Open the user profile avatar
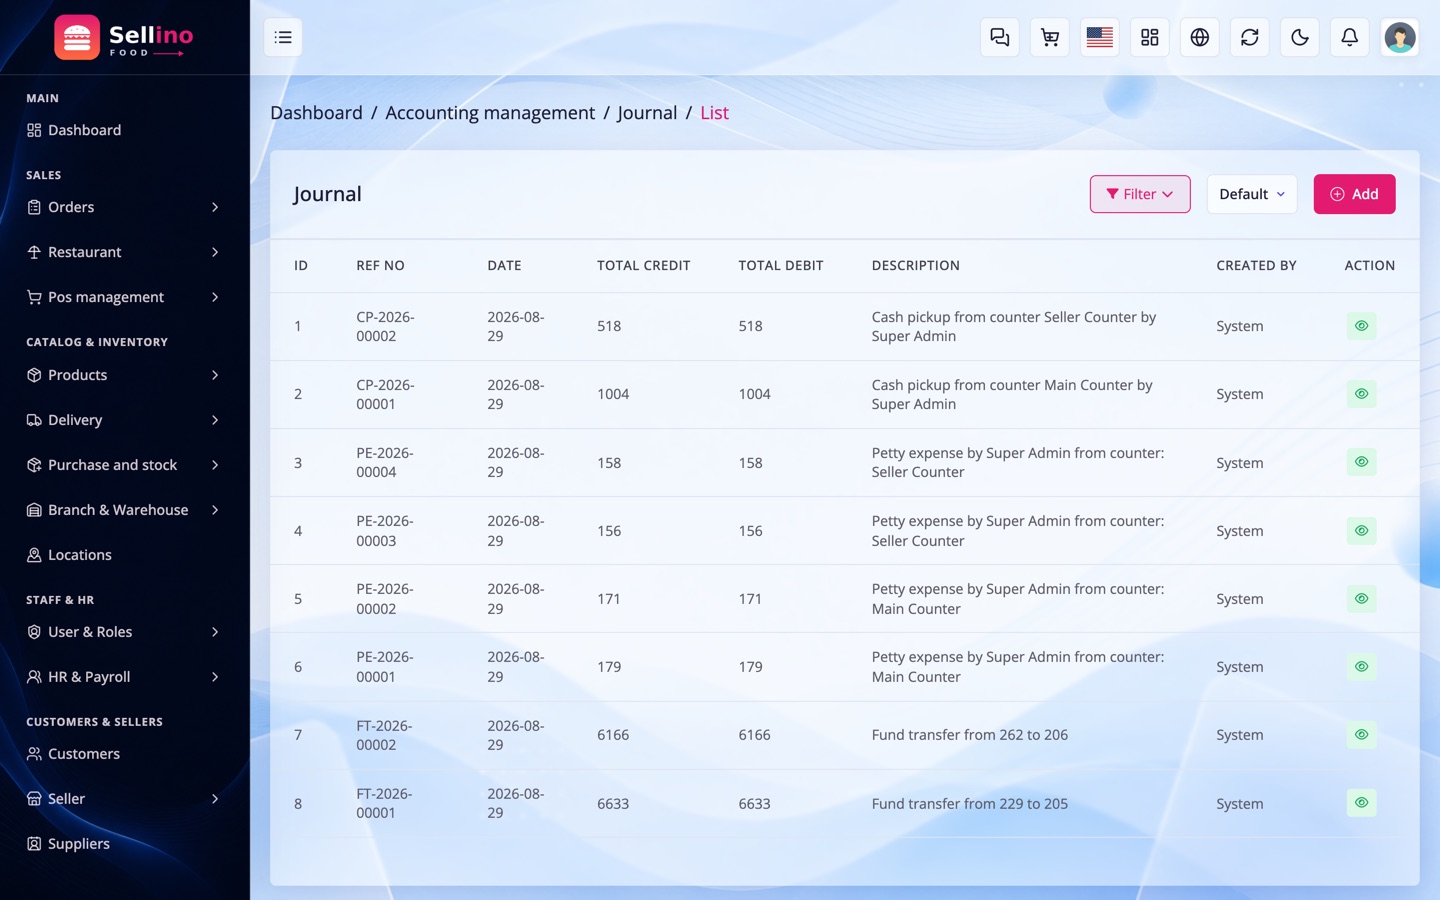Image resolution: width=1440 pixels, height=900 pixels. pos(1399,38)
